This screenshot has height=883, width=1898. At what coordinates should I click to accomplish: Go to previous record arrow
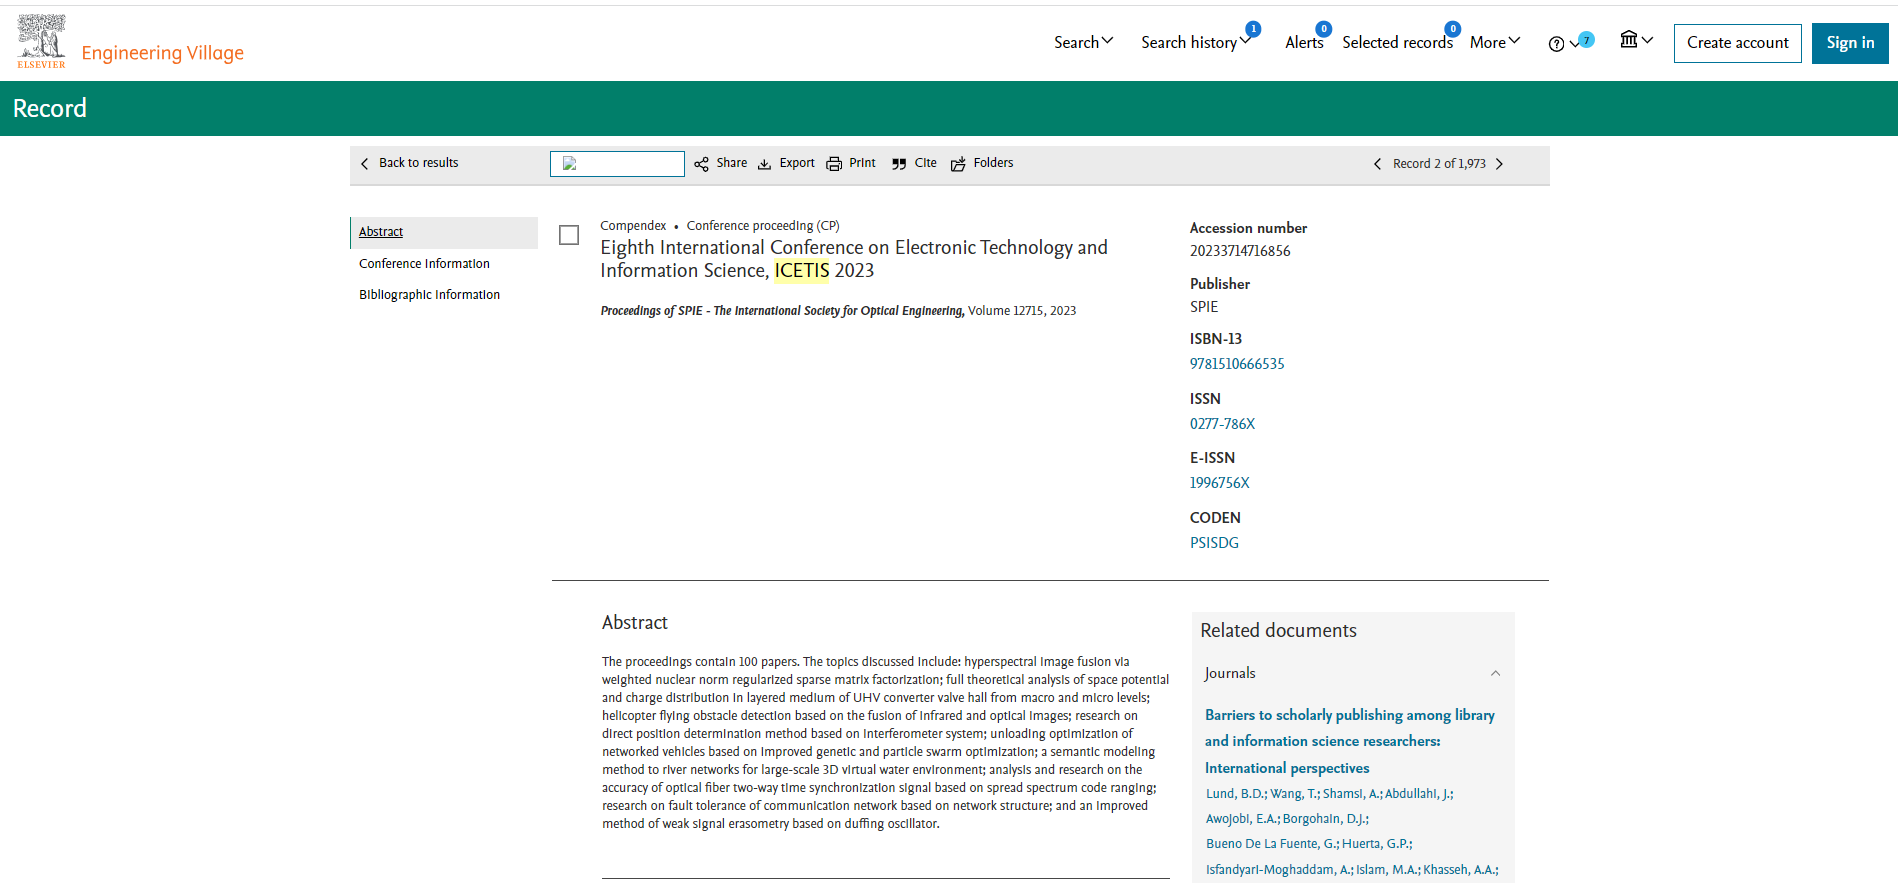click(1377, 164)
